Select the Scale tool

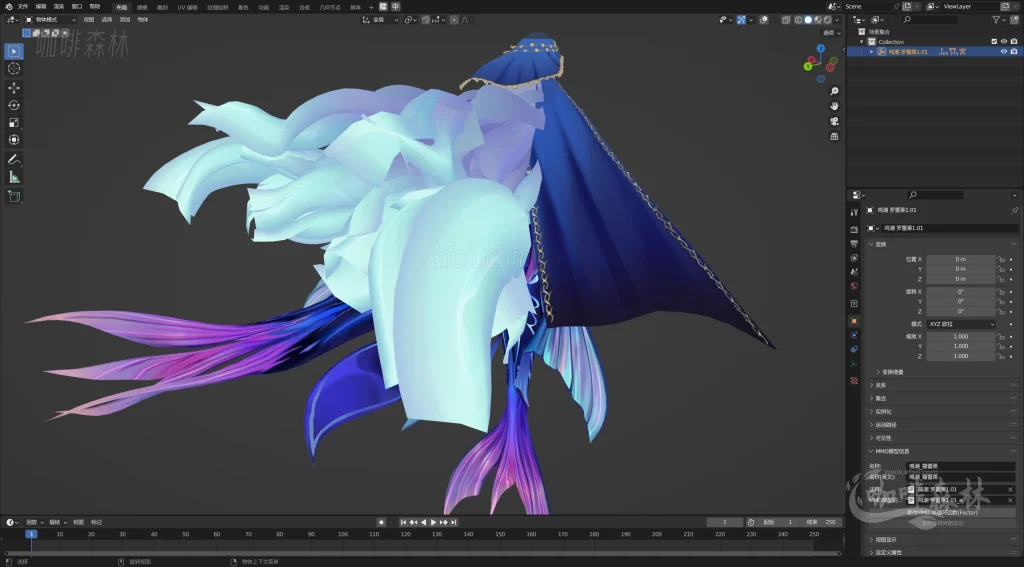coord(14,123)
